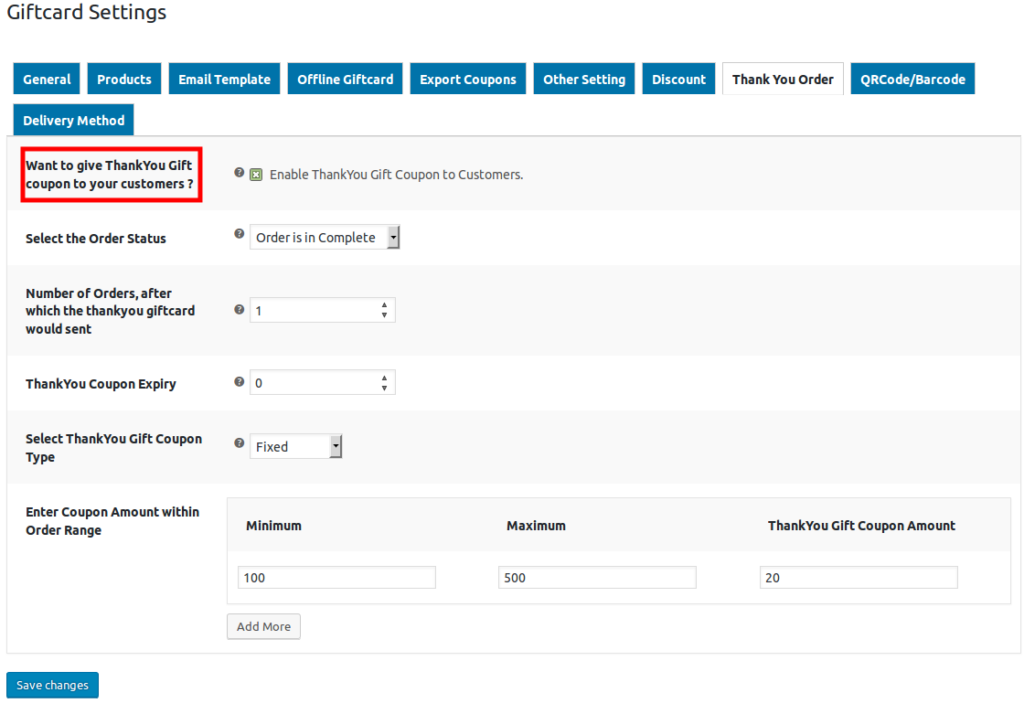Click the 'Minimum' column header
Image resolution: width=1024 pixels, height=714 pixels.
point(274,526)
